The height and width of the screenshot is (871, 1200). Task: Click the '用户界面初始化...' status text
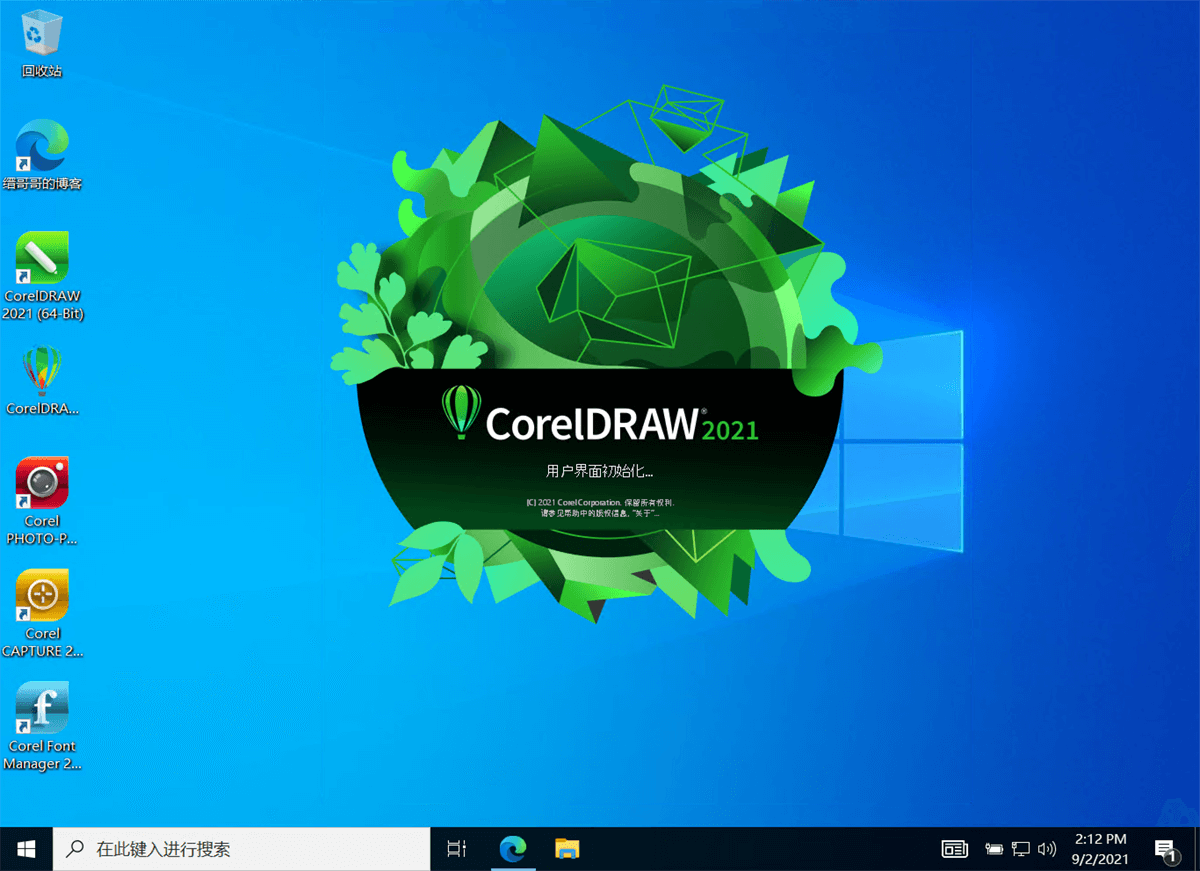[x=599, y=470]
